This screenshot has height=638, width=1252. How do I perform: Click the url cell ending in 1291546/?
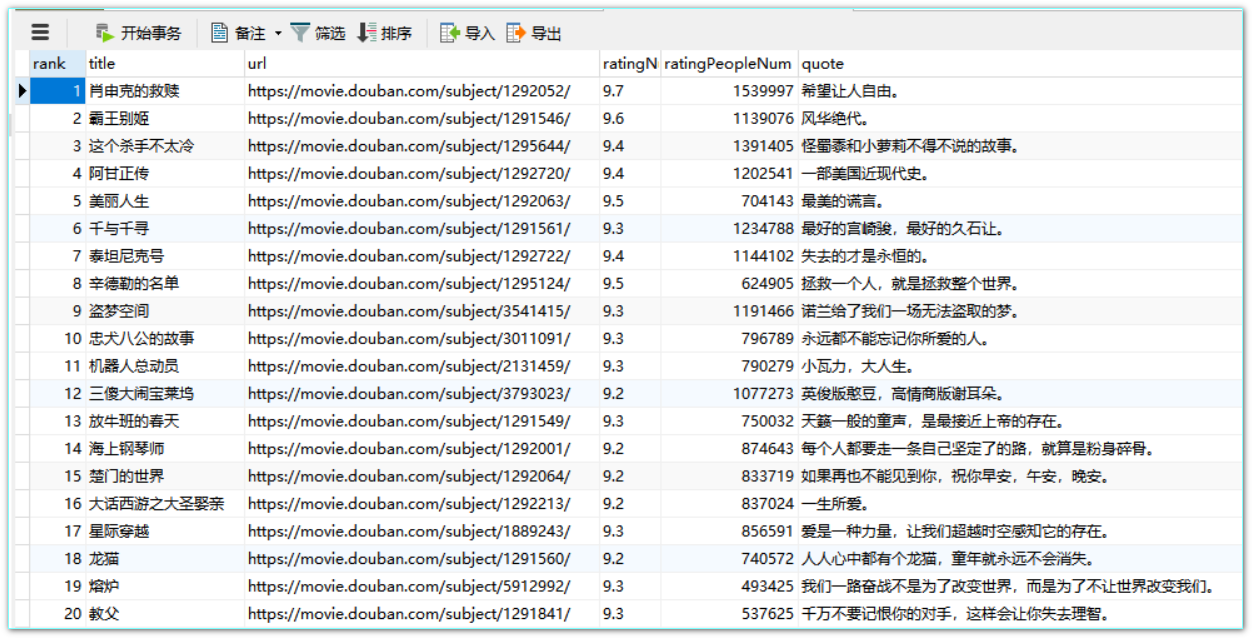[422, 119]
